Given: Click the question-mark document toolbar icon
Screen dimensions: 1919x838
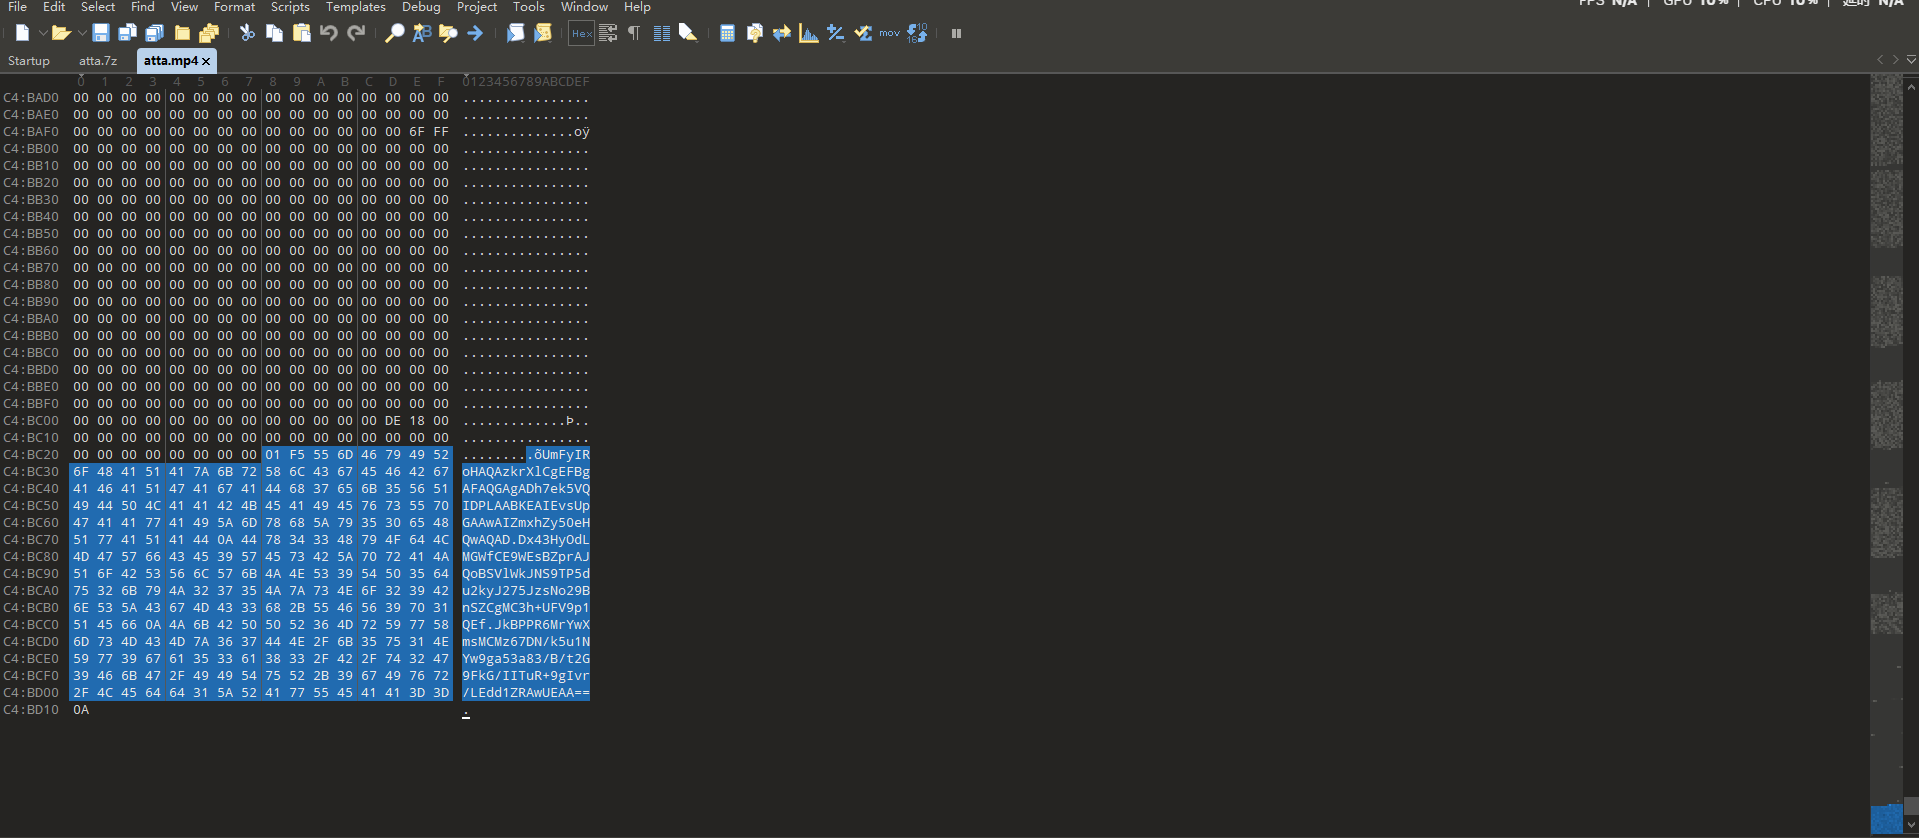Looking at the screenshot, I should pyautogui.click(x=755, y=33).
